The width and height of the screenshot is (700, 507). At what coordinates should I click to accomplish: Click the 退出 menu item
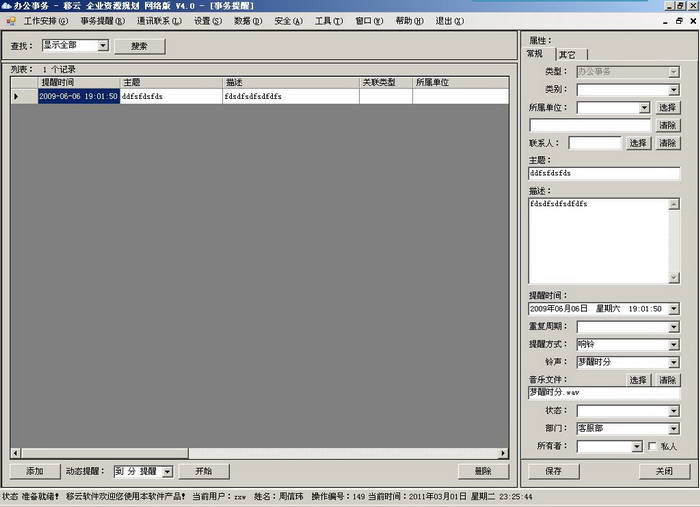point(450,21)
